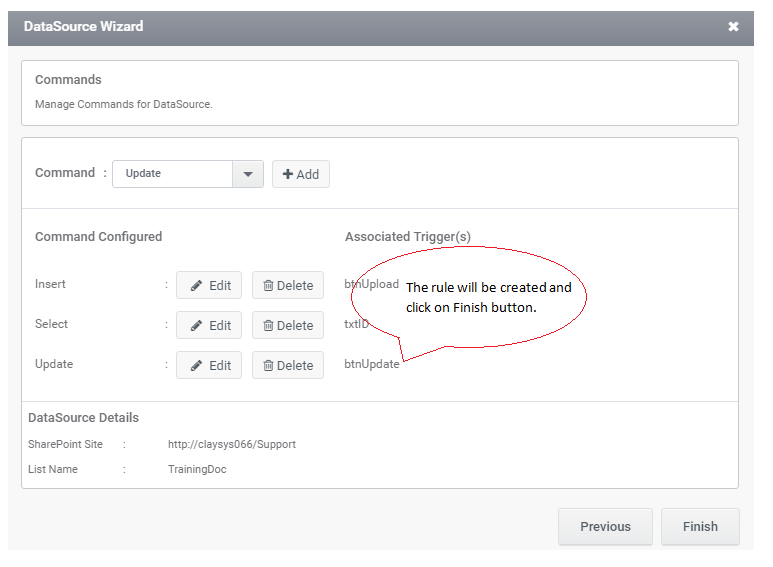Image resolution: width=773 pixels, height=567 pixels.
Task: Delete the Select command
Action: tap(288, 325)
